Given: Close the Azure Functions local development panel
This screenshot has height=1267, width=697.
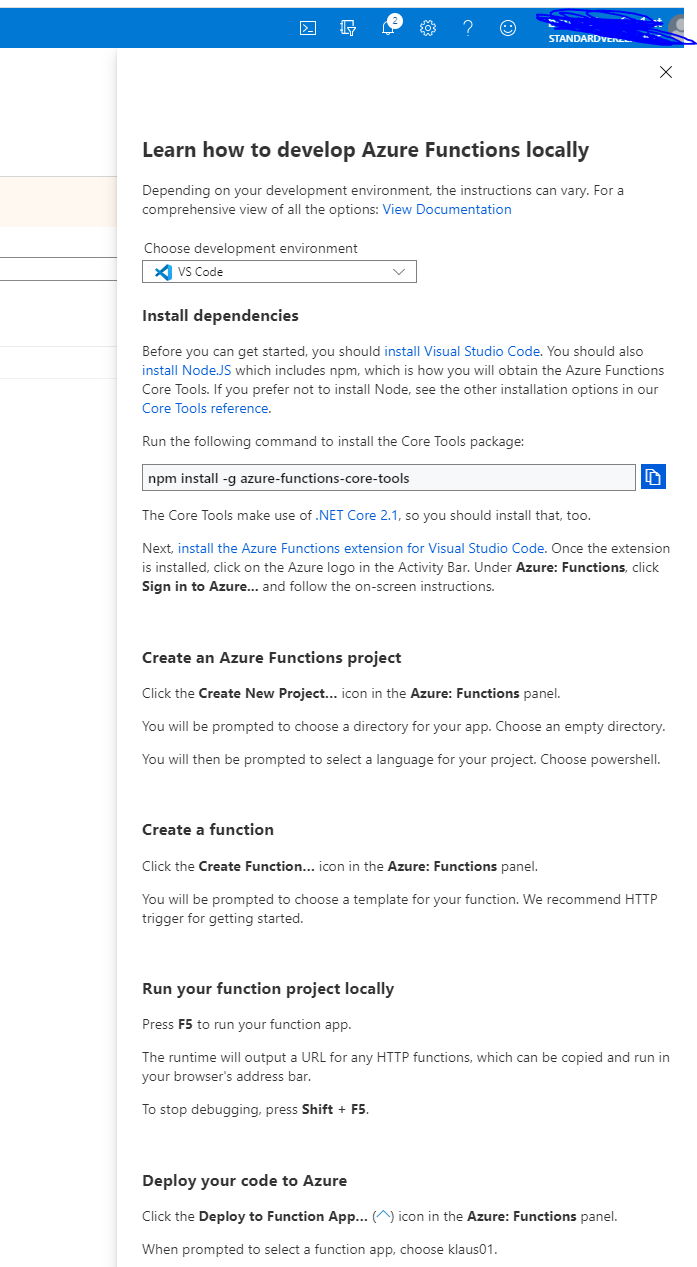Looking at the screenshot, I should 666,72.
